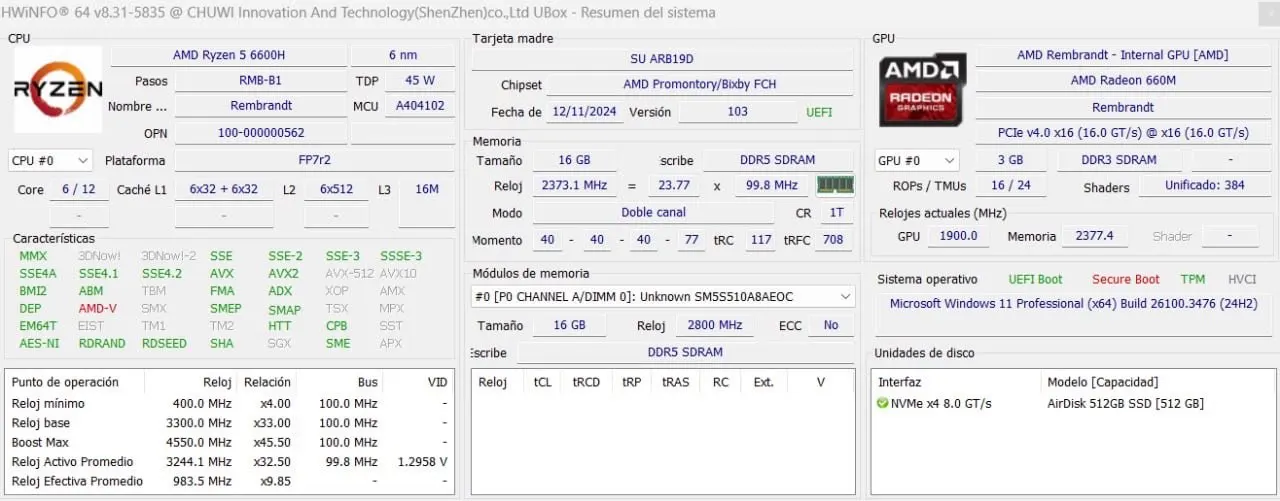Click the Microsoft Windows 11 Professional OS field
Image resolution: width=1280 pixels, height=501 pixels.
[x=1073, y=304]
